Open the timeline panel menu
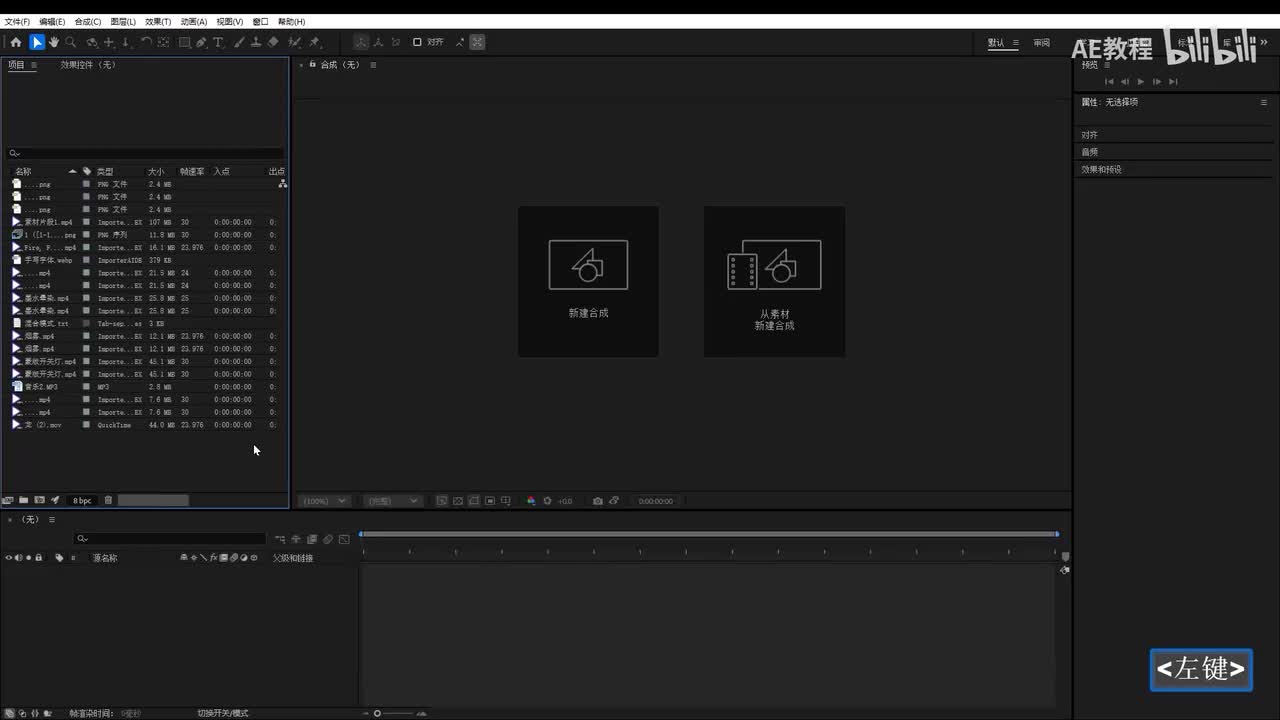 [52, 520]
